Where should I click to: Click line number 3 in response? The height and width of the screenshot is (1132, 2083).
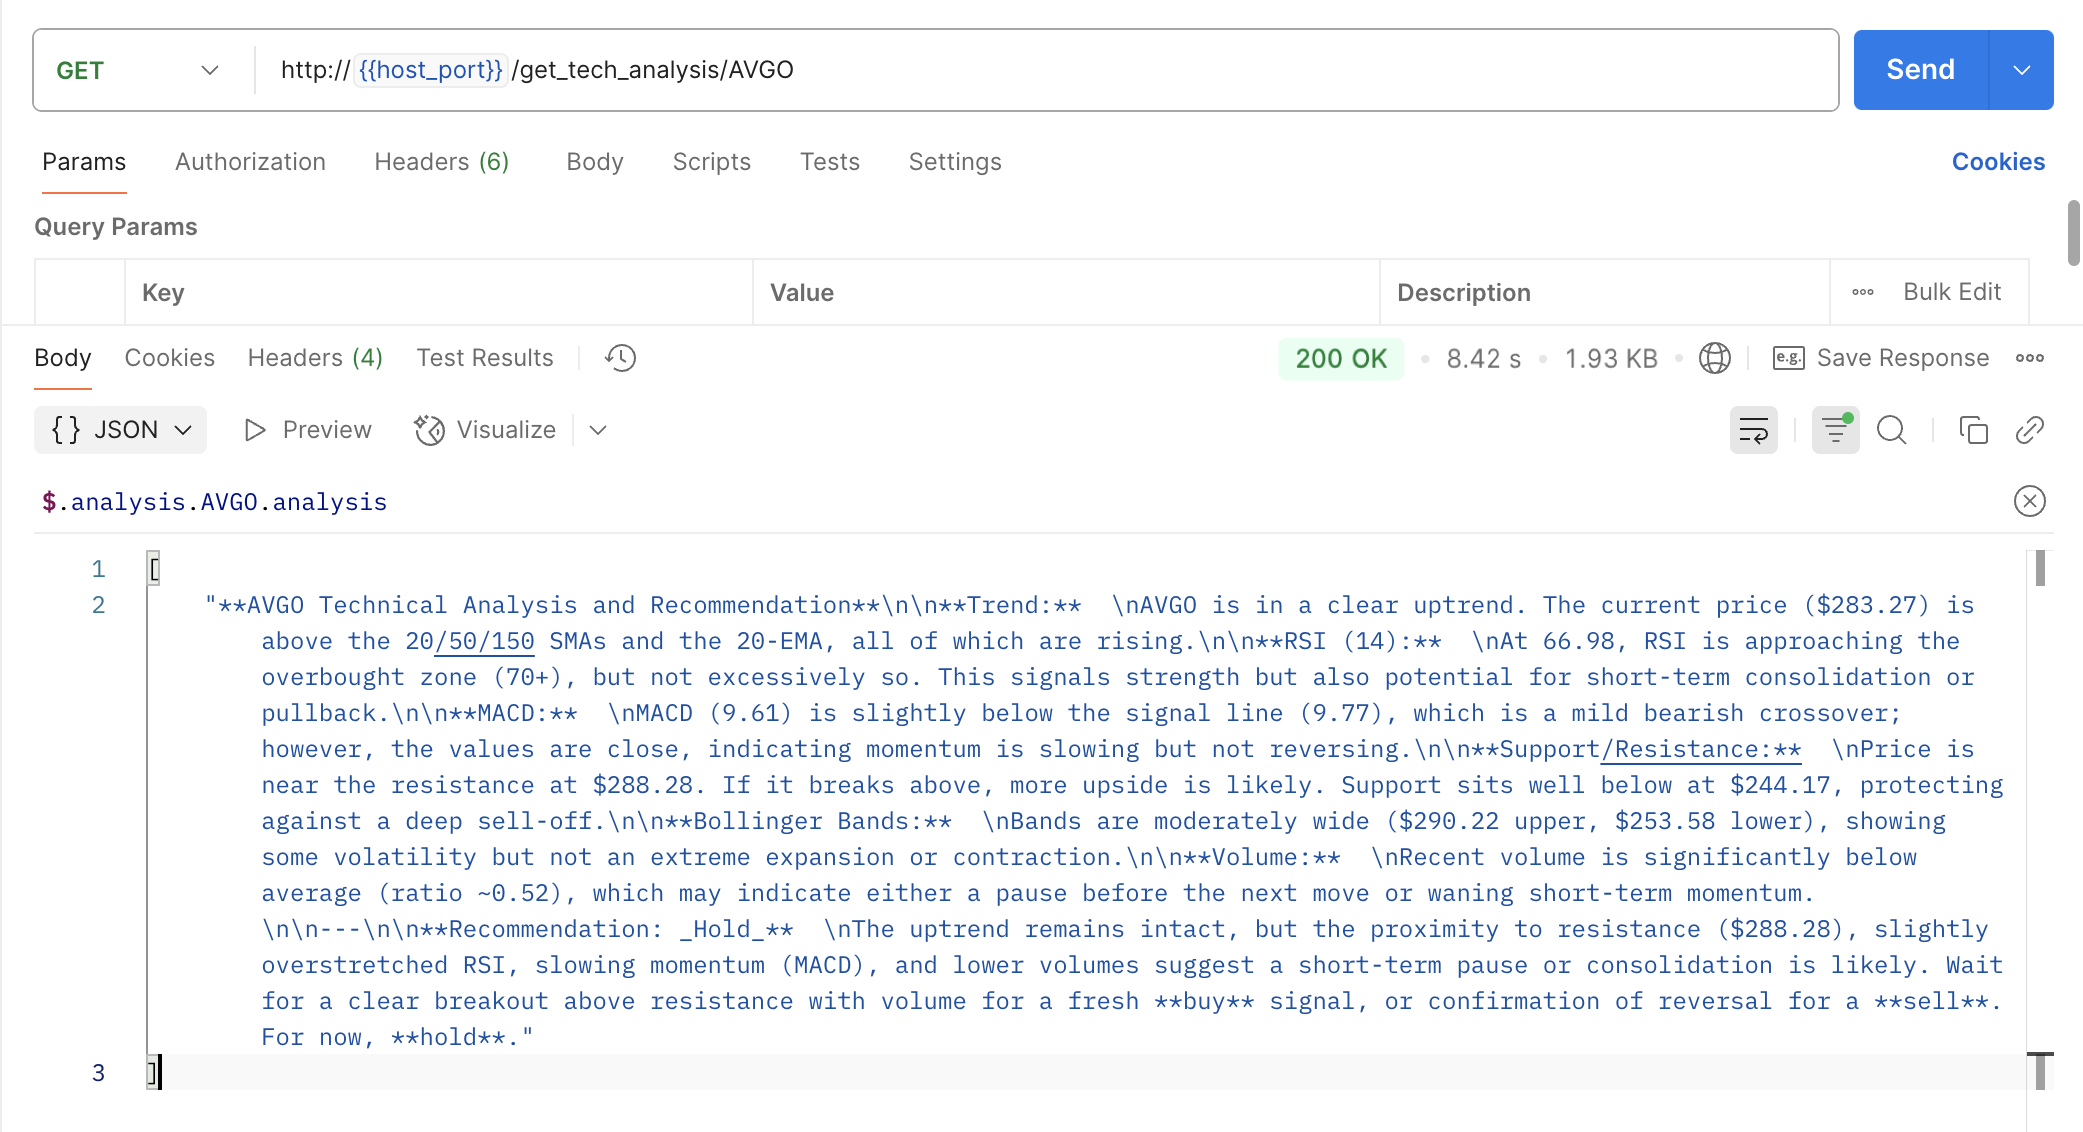coord(98,1073)
